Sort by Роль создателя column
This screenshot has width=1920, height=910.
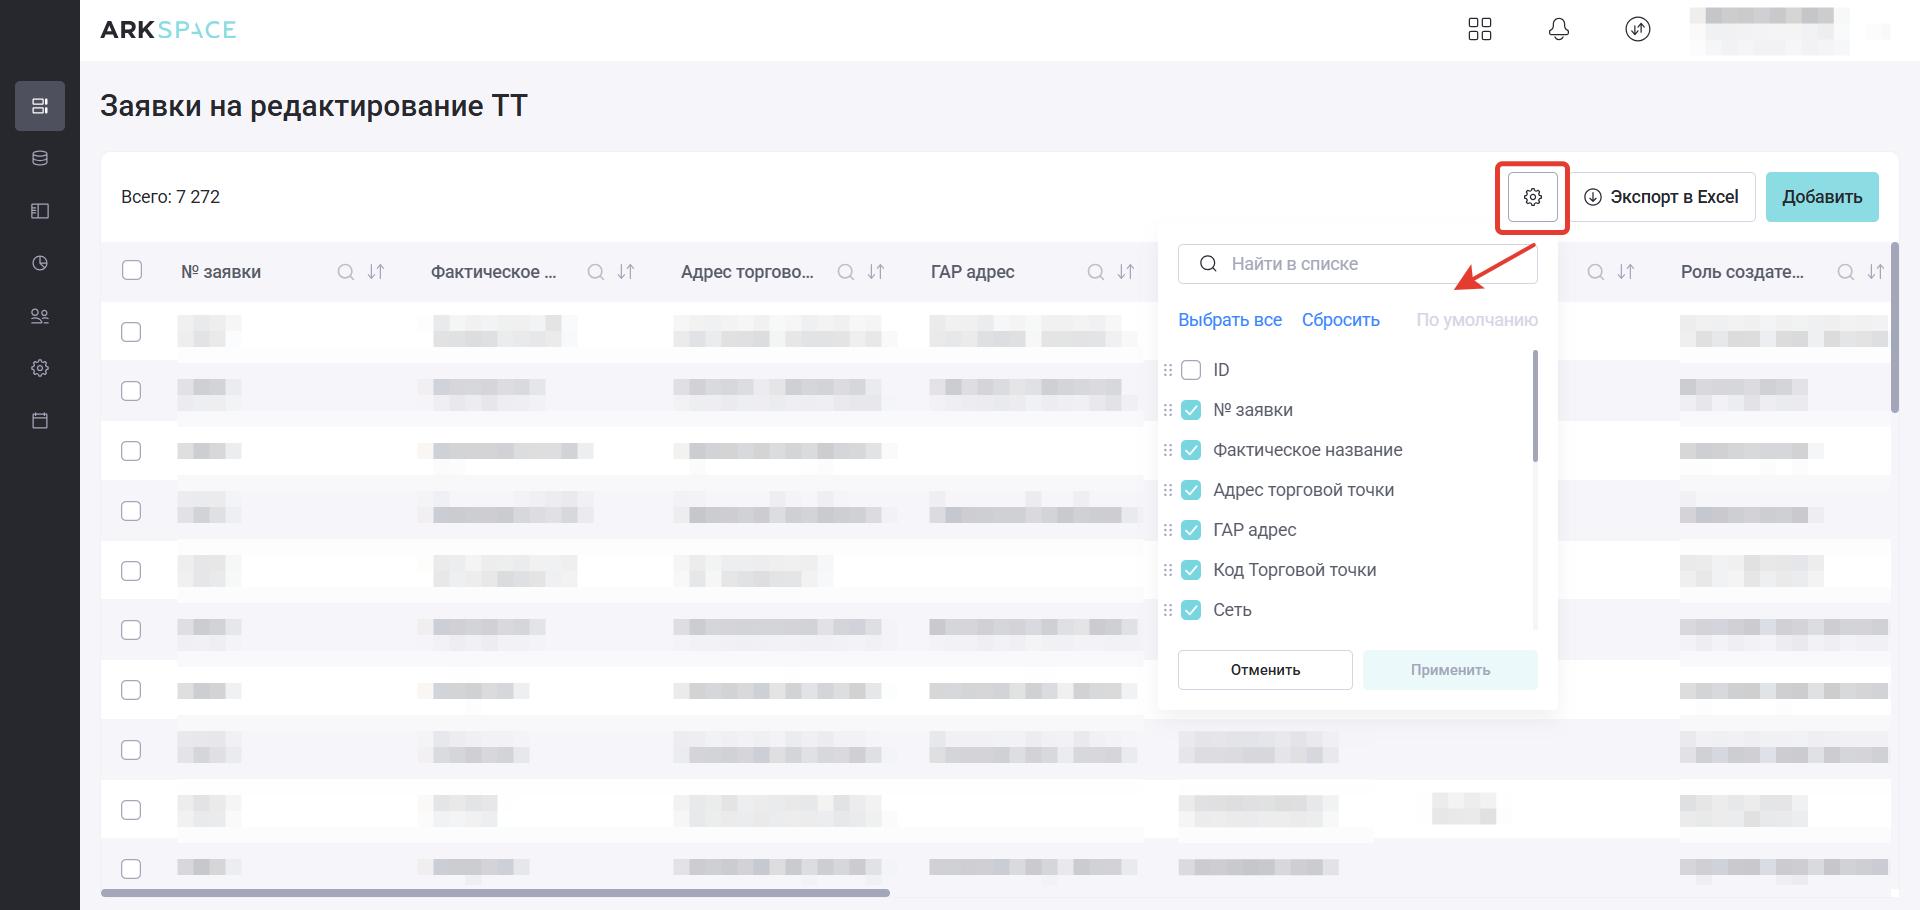coord(1876,272)
